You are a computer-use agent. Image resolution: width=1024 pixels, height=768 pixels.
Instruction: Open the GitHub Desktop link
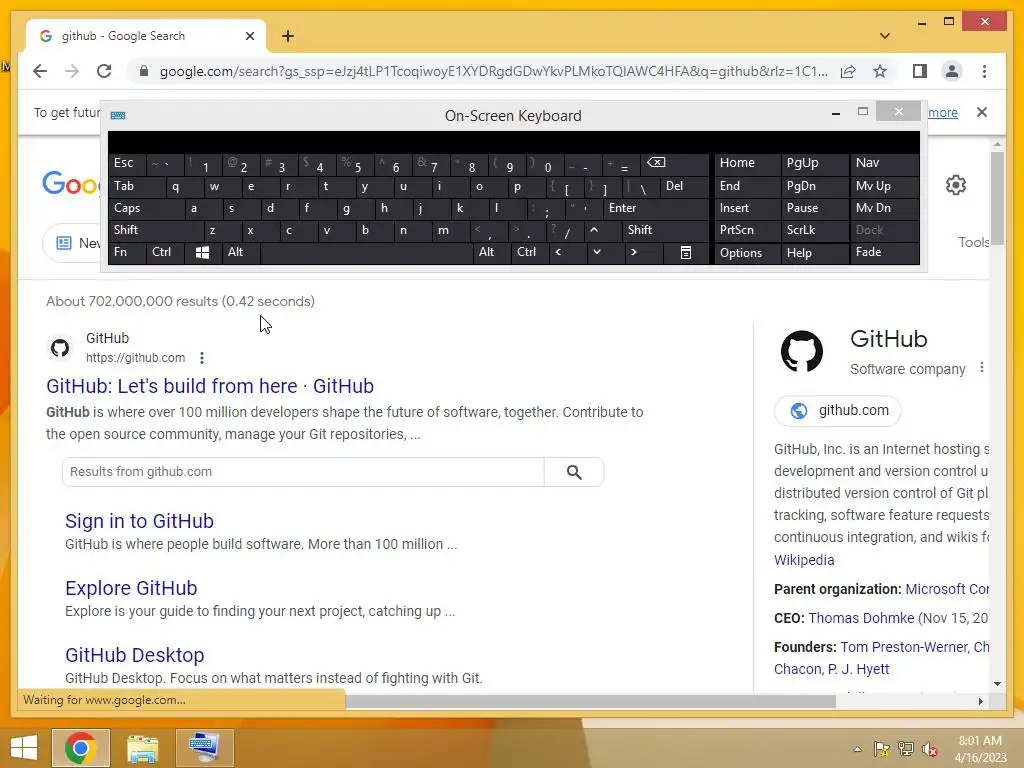135,655
